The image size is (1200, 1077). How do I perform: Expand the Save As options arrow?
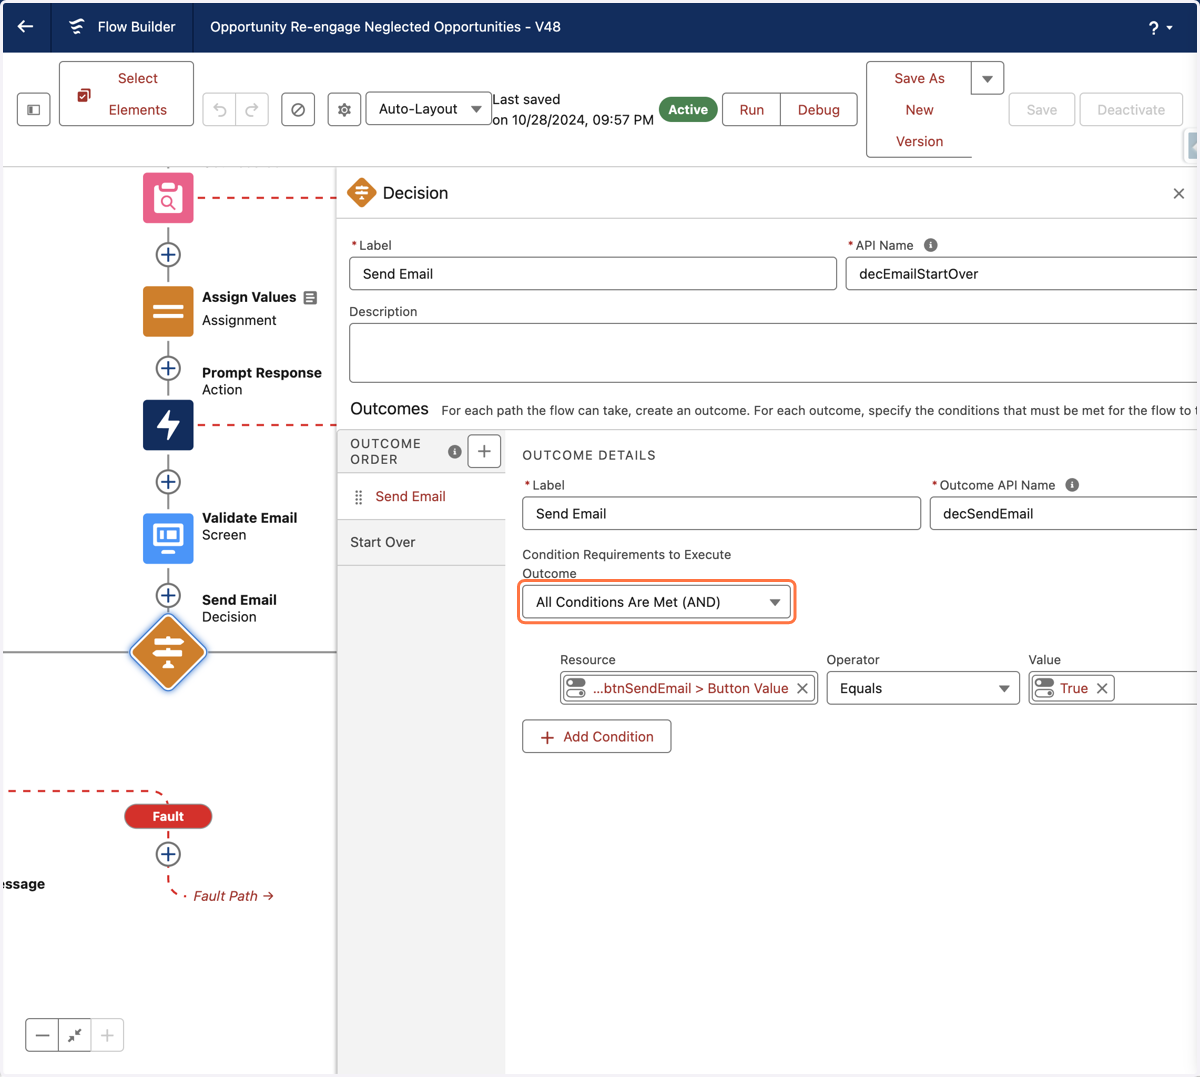[987, 78]
